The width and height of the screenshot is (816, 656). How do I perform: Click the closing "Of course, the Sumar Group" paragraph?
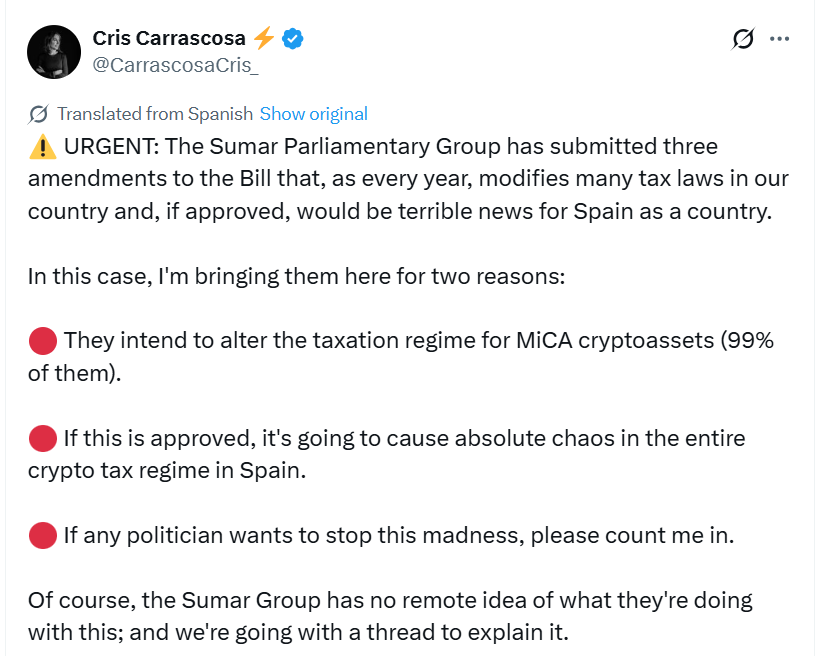coord(390,616)
